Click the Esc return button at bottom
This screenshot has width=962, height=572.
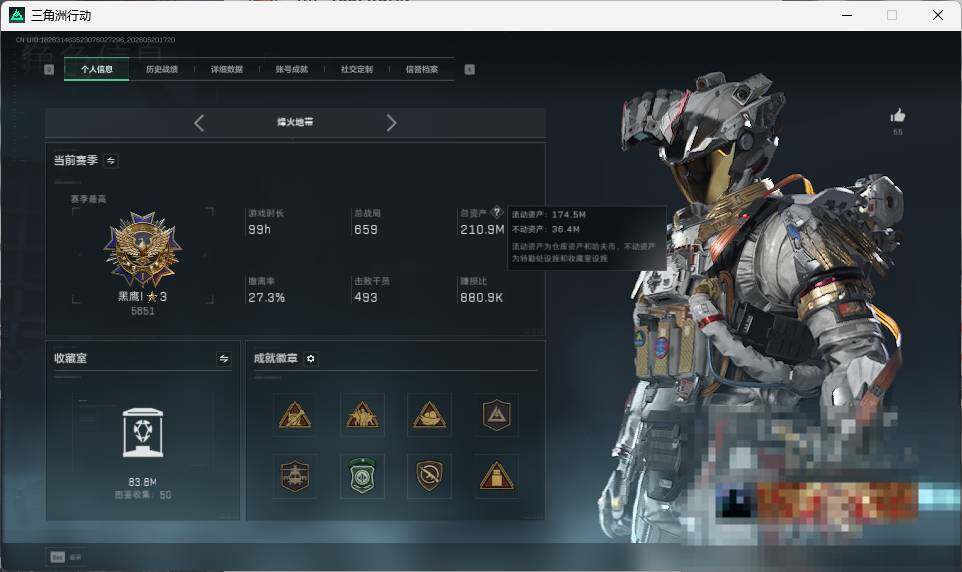pos(66,557)
